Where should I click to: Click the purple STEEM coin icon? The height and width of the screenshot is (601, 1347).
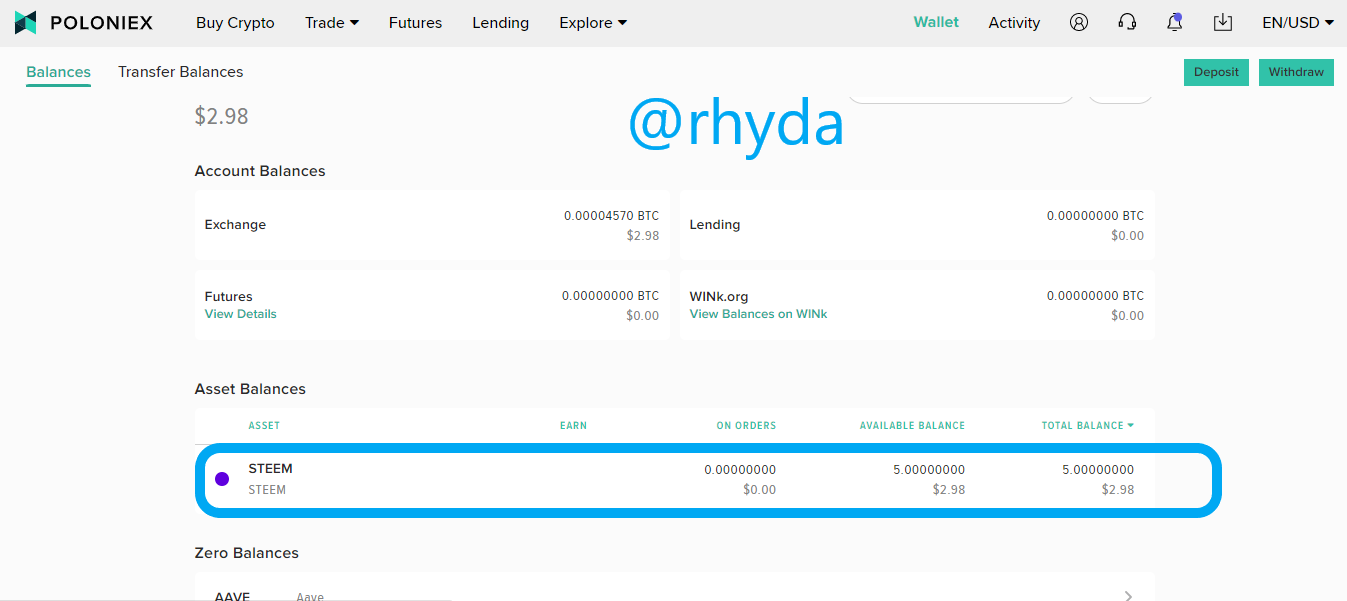pyautogui.click(x=222, y=479)
